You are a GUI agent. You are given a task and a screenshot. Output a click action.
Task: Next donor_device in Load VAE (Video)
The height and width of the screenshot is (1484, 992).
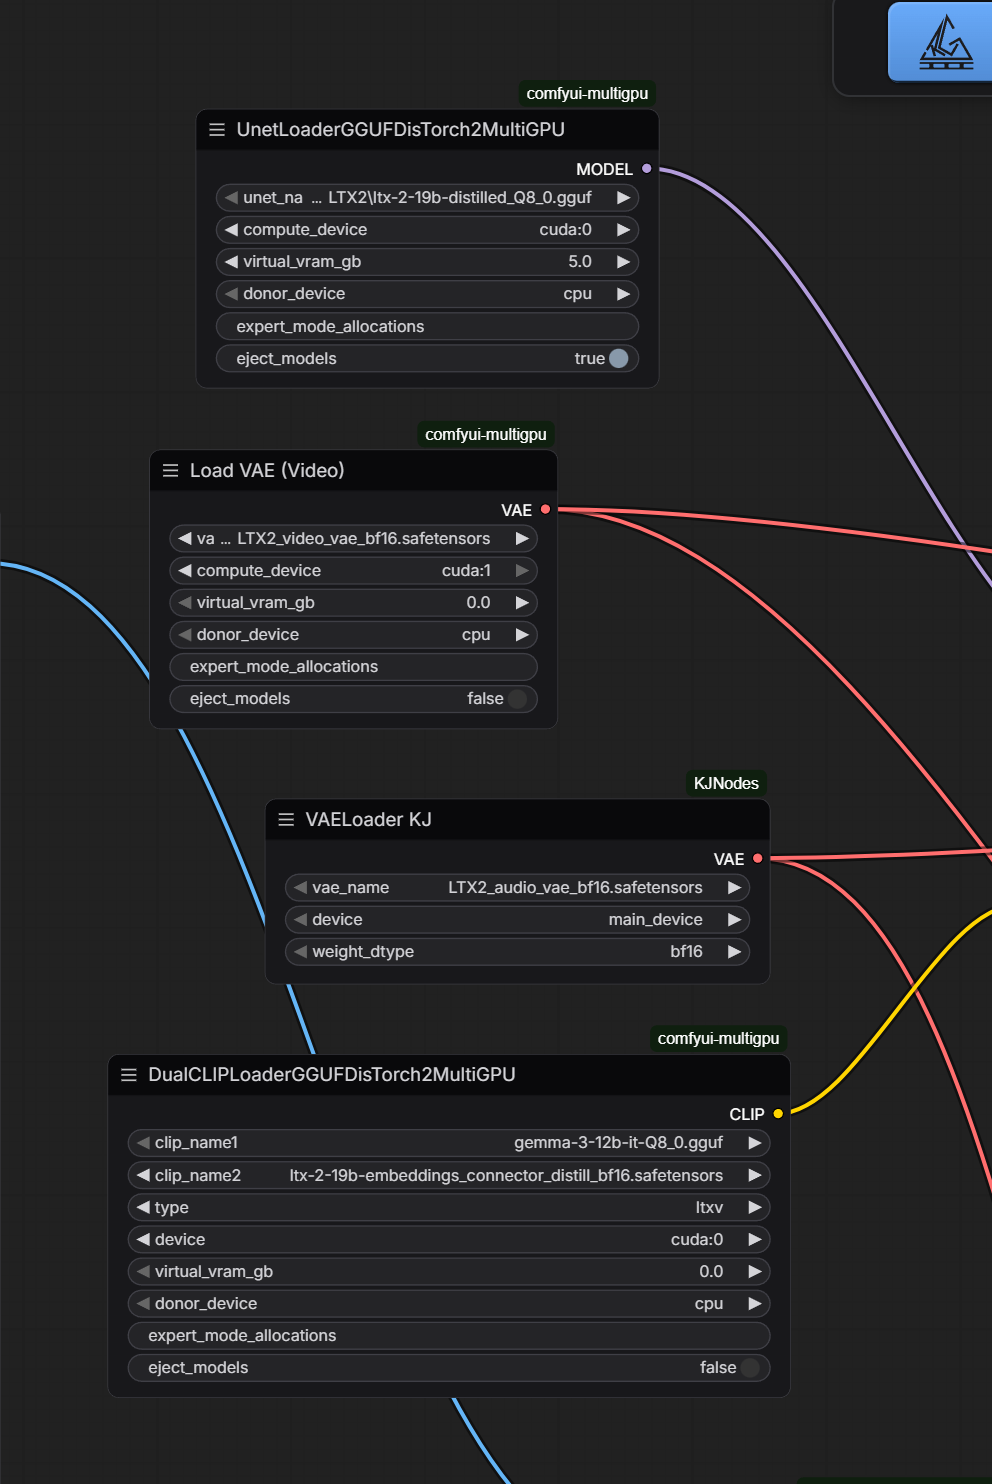(x=522, y=635)
